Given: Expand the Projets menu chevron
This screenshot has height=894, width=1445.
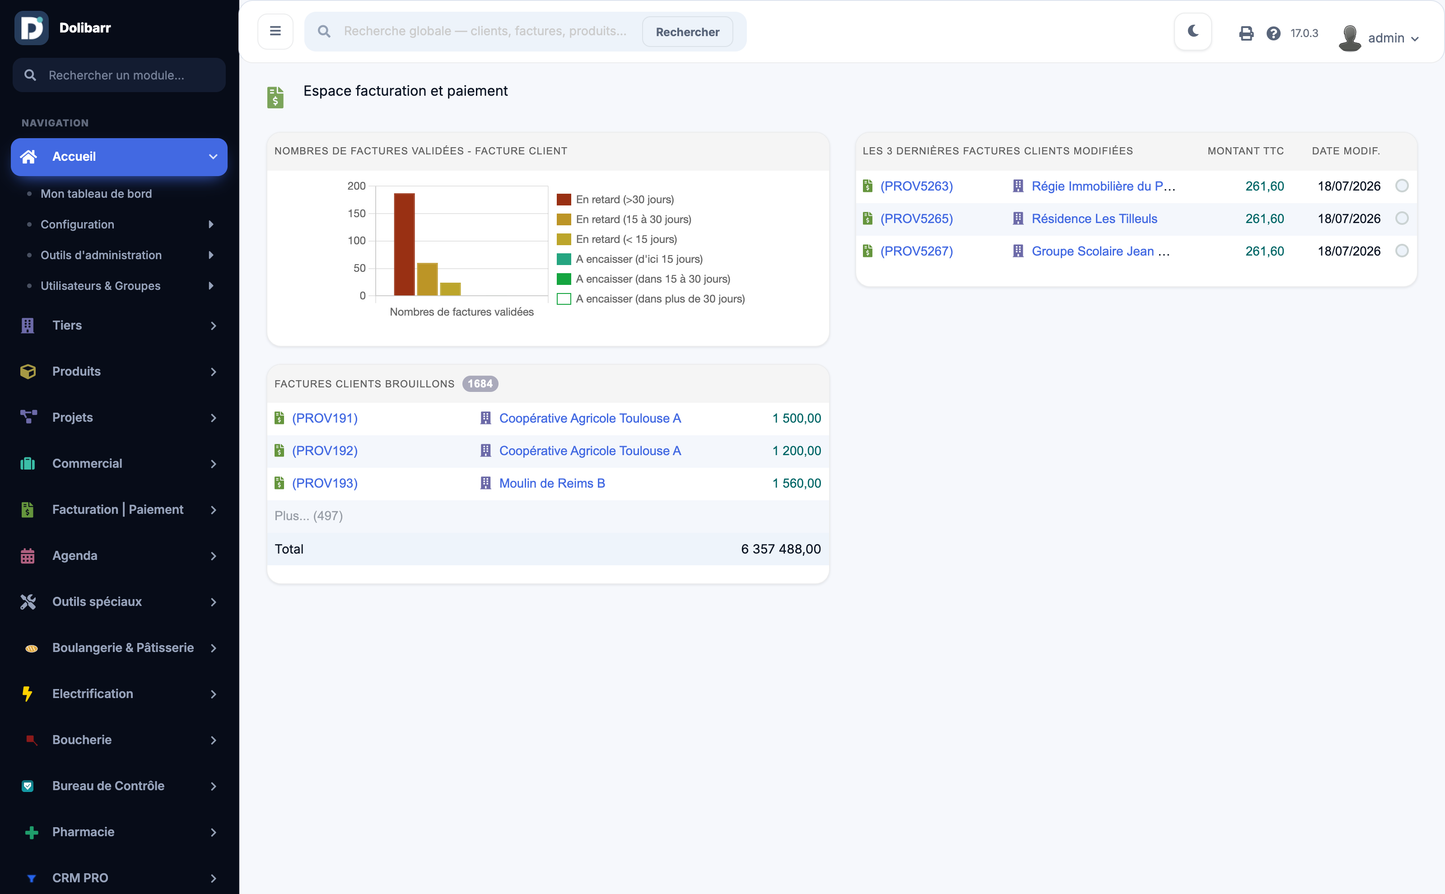Looking at the screenshot, I should tap(213, 418).
